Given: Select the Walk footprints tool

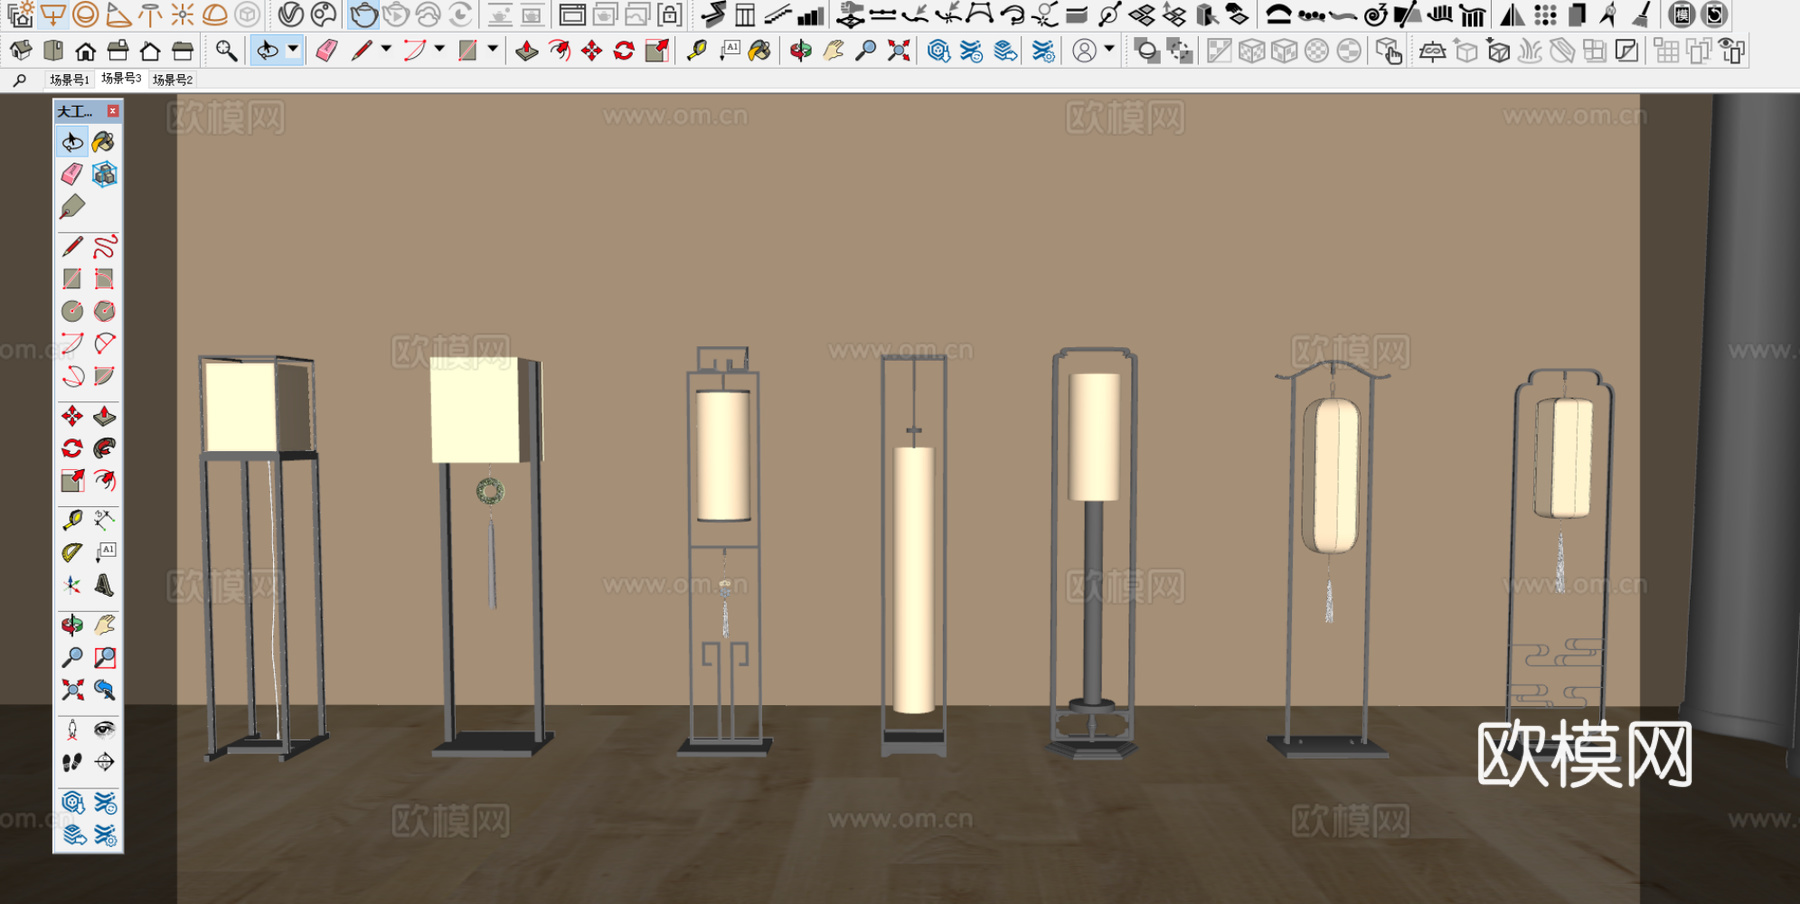Looking at the screenshot, I should coord(72,762).
